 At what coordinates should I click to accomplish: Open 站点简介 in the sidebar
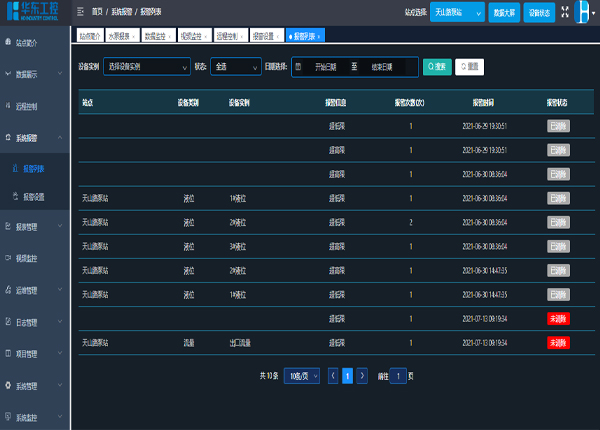point(28,43)
